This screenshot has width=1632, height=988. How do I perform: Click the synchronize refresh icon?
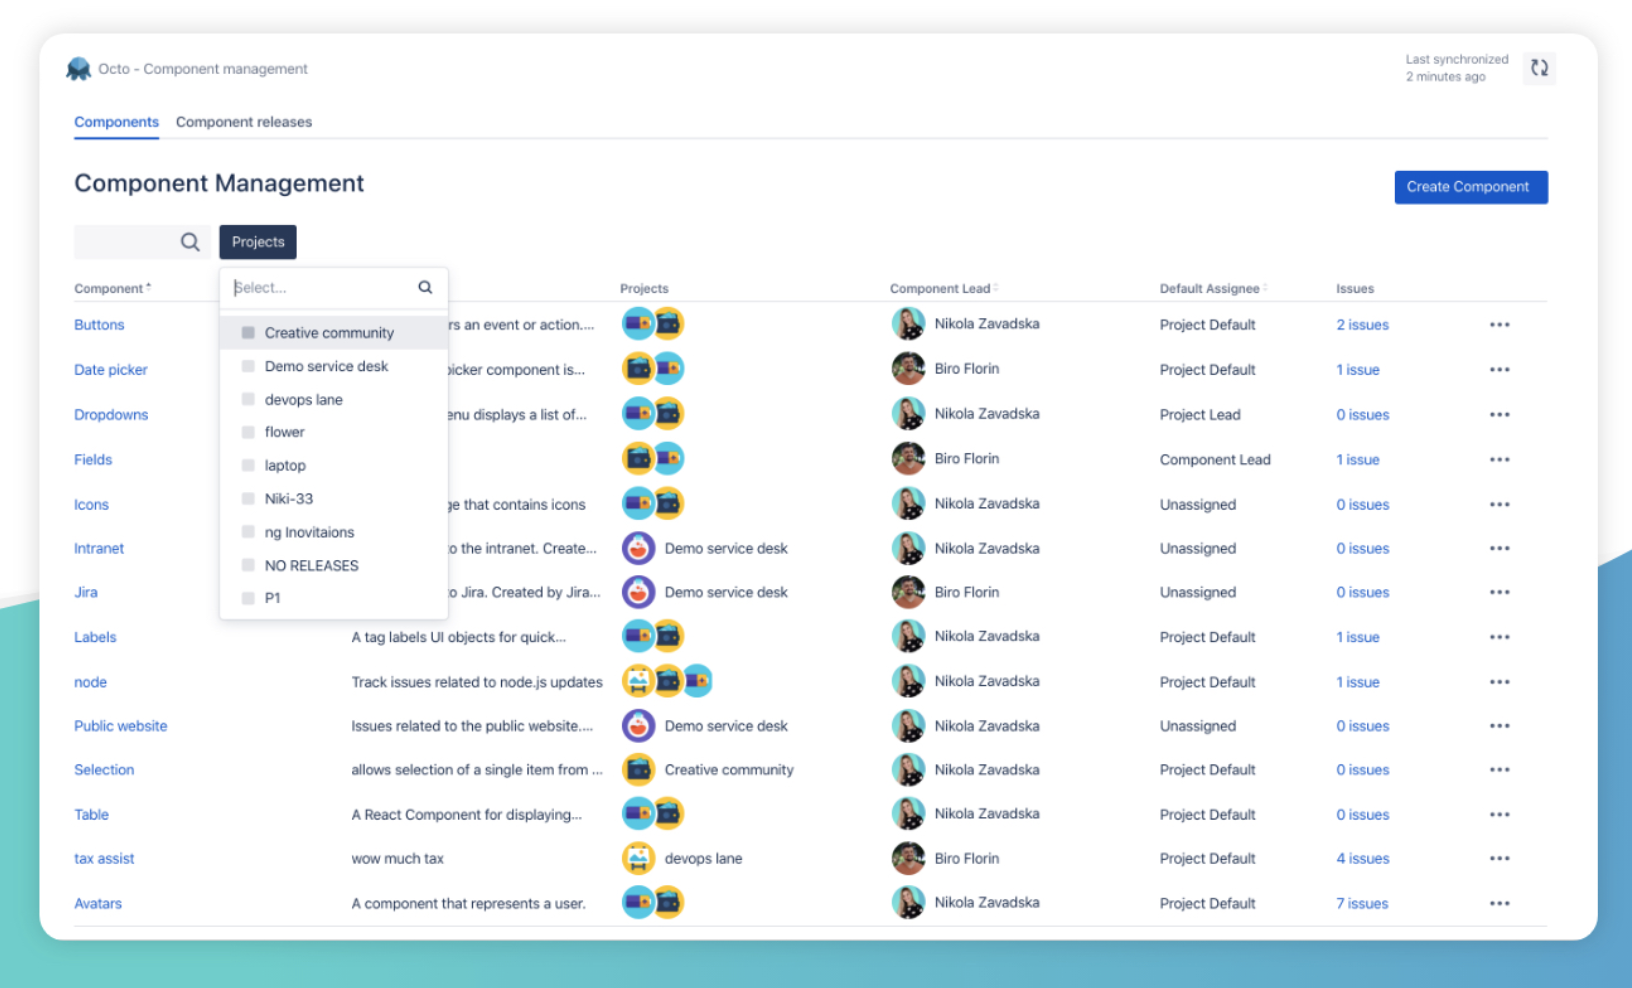[1539, 68]
